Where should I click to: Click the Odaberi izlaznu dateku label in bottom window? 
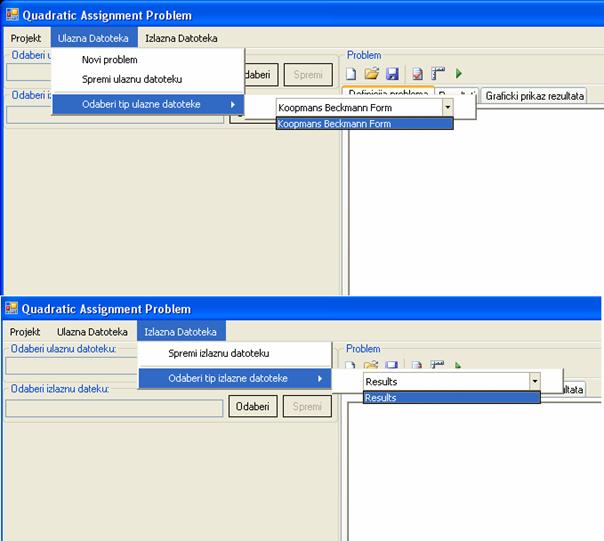pos(60,388)
